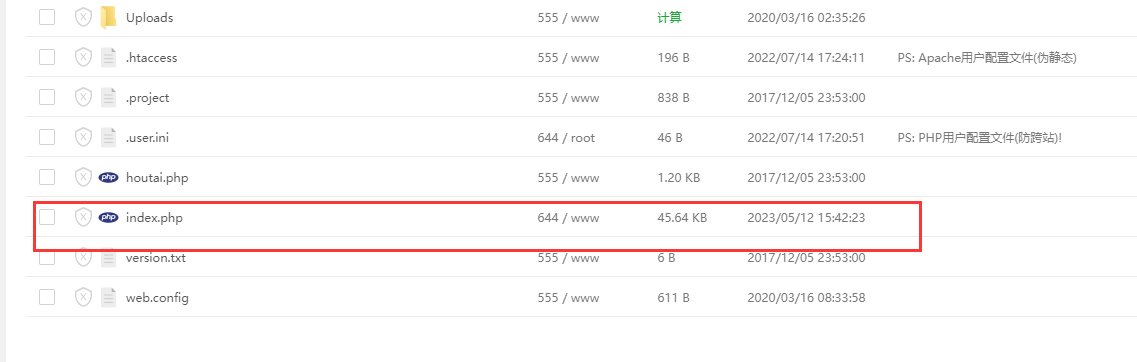Image resolution: width=1137 pixels, height=362 pixels.
Task: Toggle the checkbox for .user.ini
Action: [47, 137]
